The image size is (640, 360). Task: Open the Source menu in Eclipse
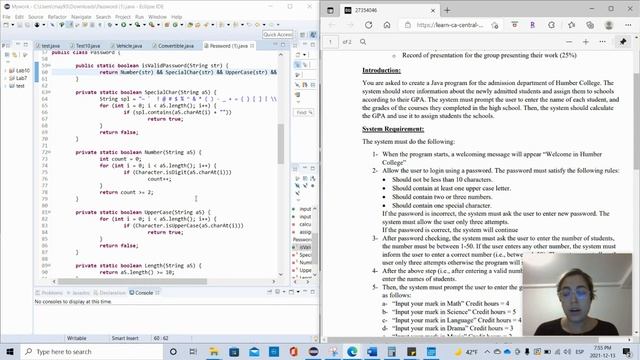[x=36, y=17]
